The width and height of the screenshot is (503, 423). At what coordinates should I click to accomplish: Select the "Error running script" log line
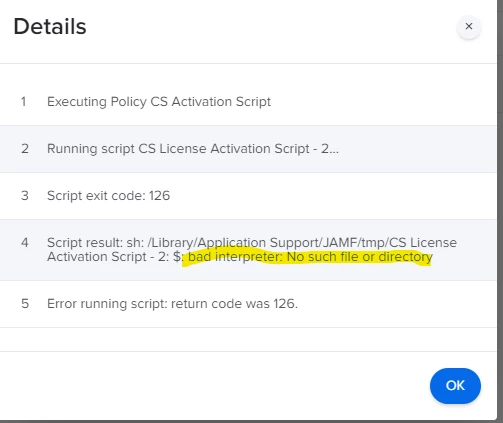(x=172, y=304)
